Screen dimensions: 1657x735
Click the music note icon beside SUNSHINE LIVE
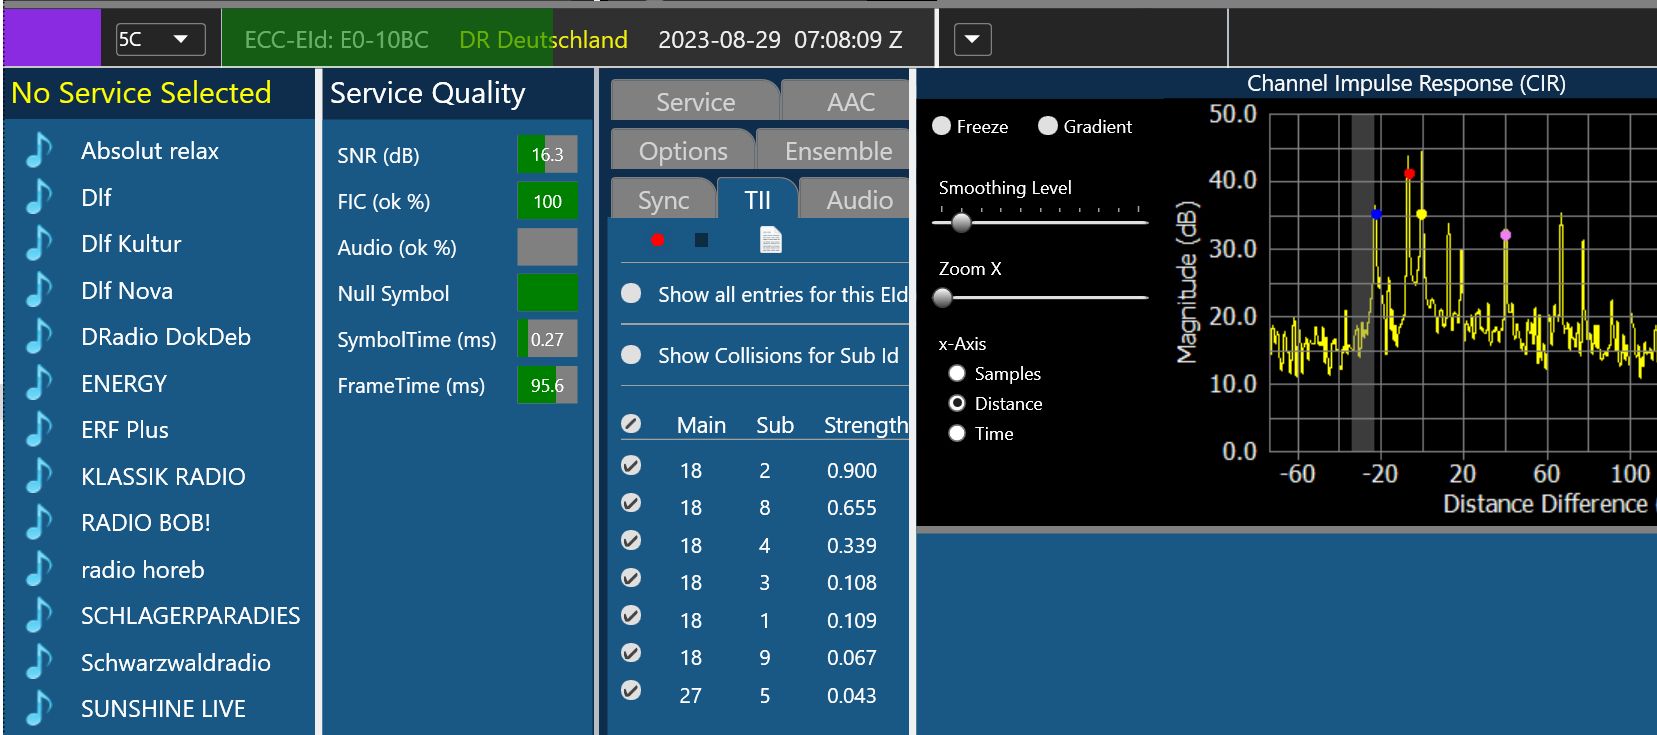click(x=39, y=709)
